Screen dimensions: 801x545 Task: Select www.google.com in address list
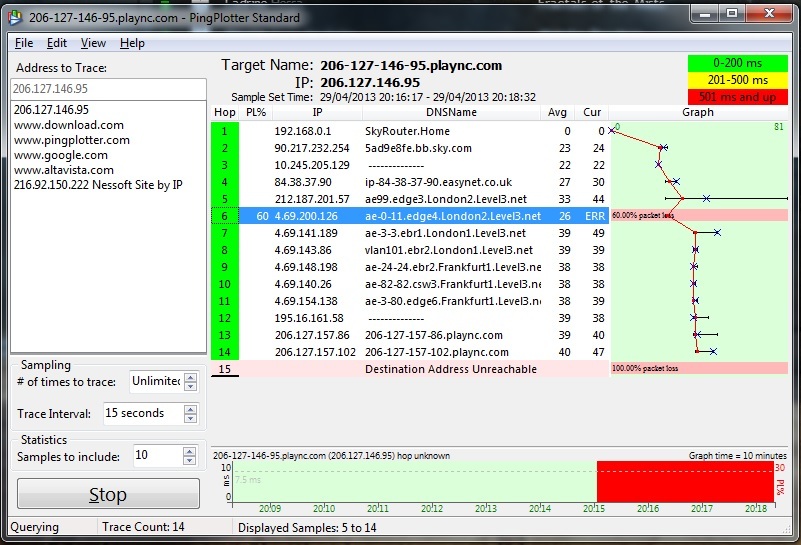click(61, 155)
